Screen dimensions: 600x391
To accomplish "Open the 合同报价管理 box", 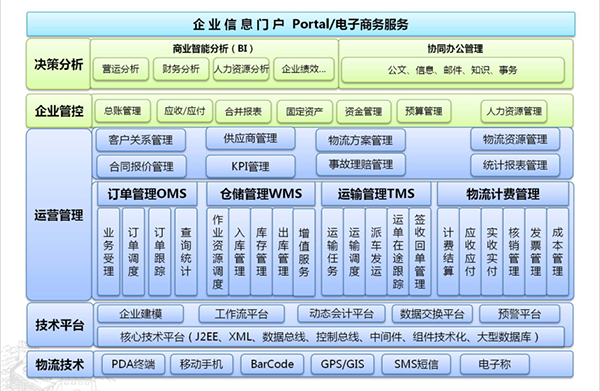I will [141, 166].
